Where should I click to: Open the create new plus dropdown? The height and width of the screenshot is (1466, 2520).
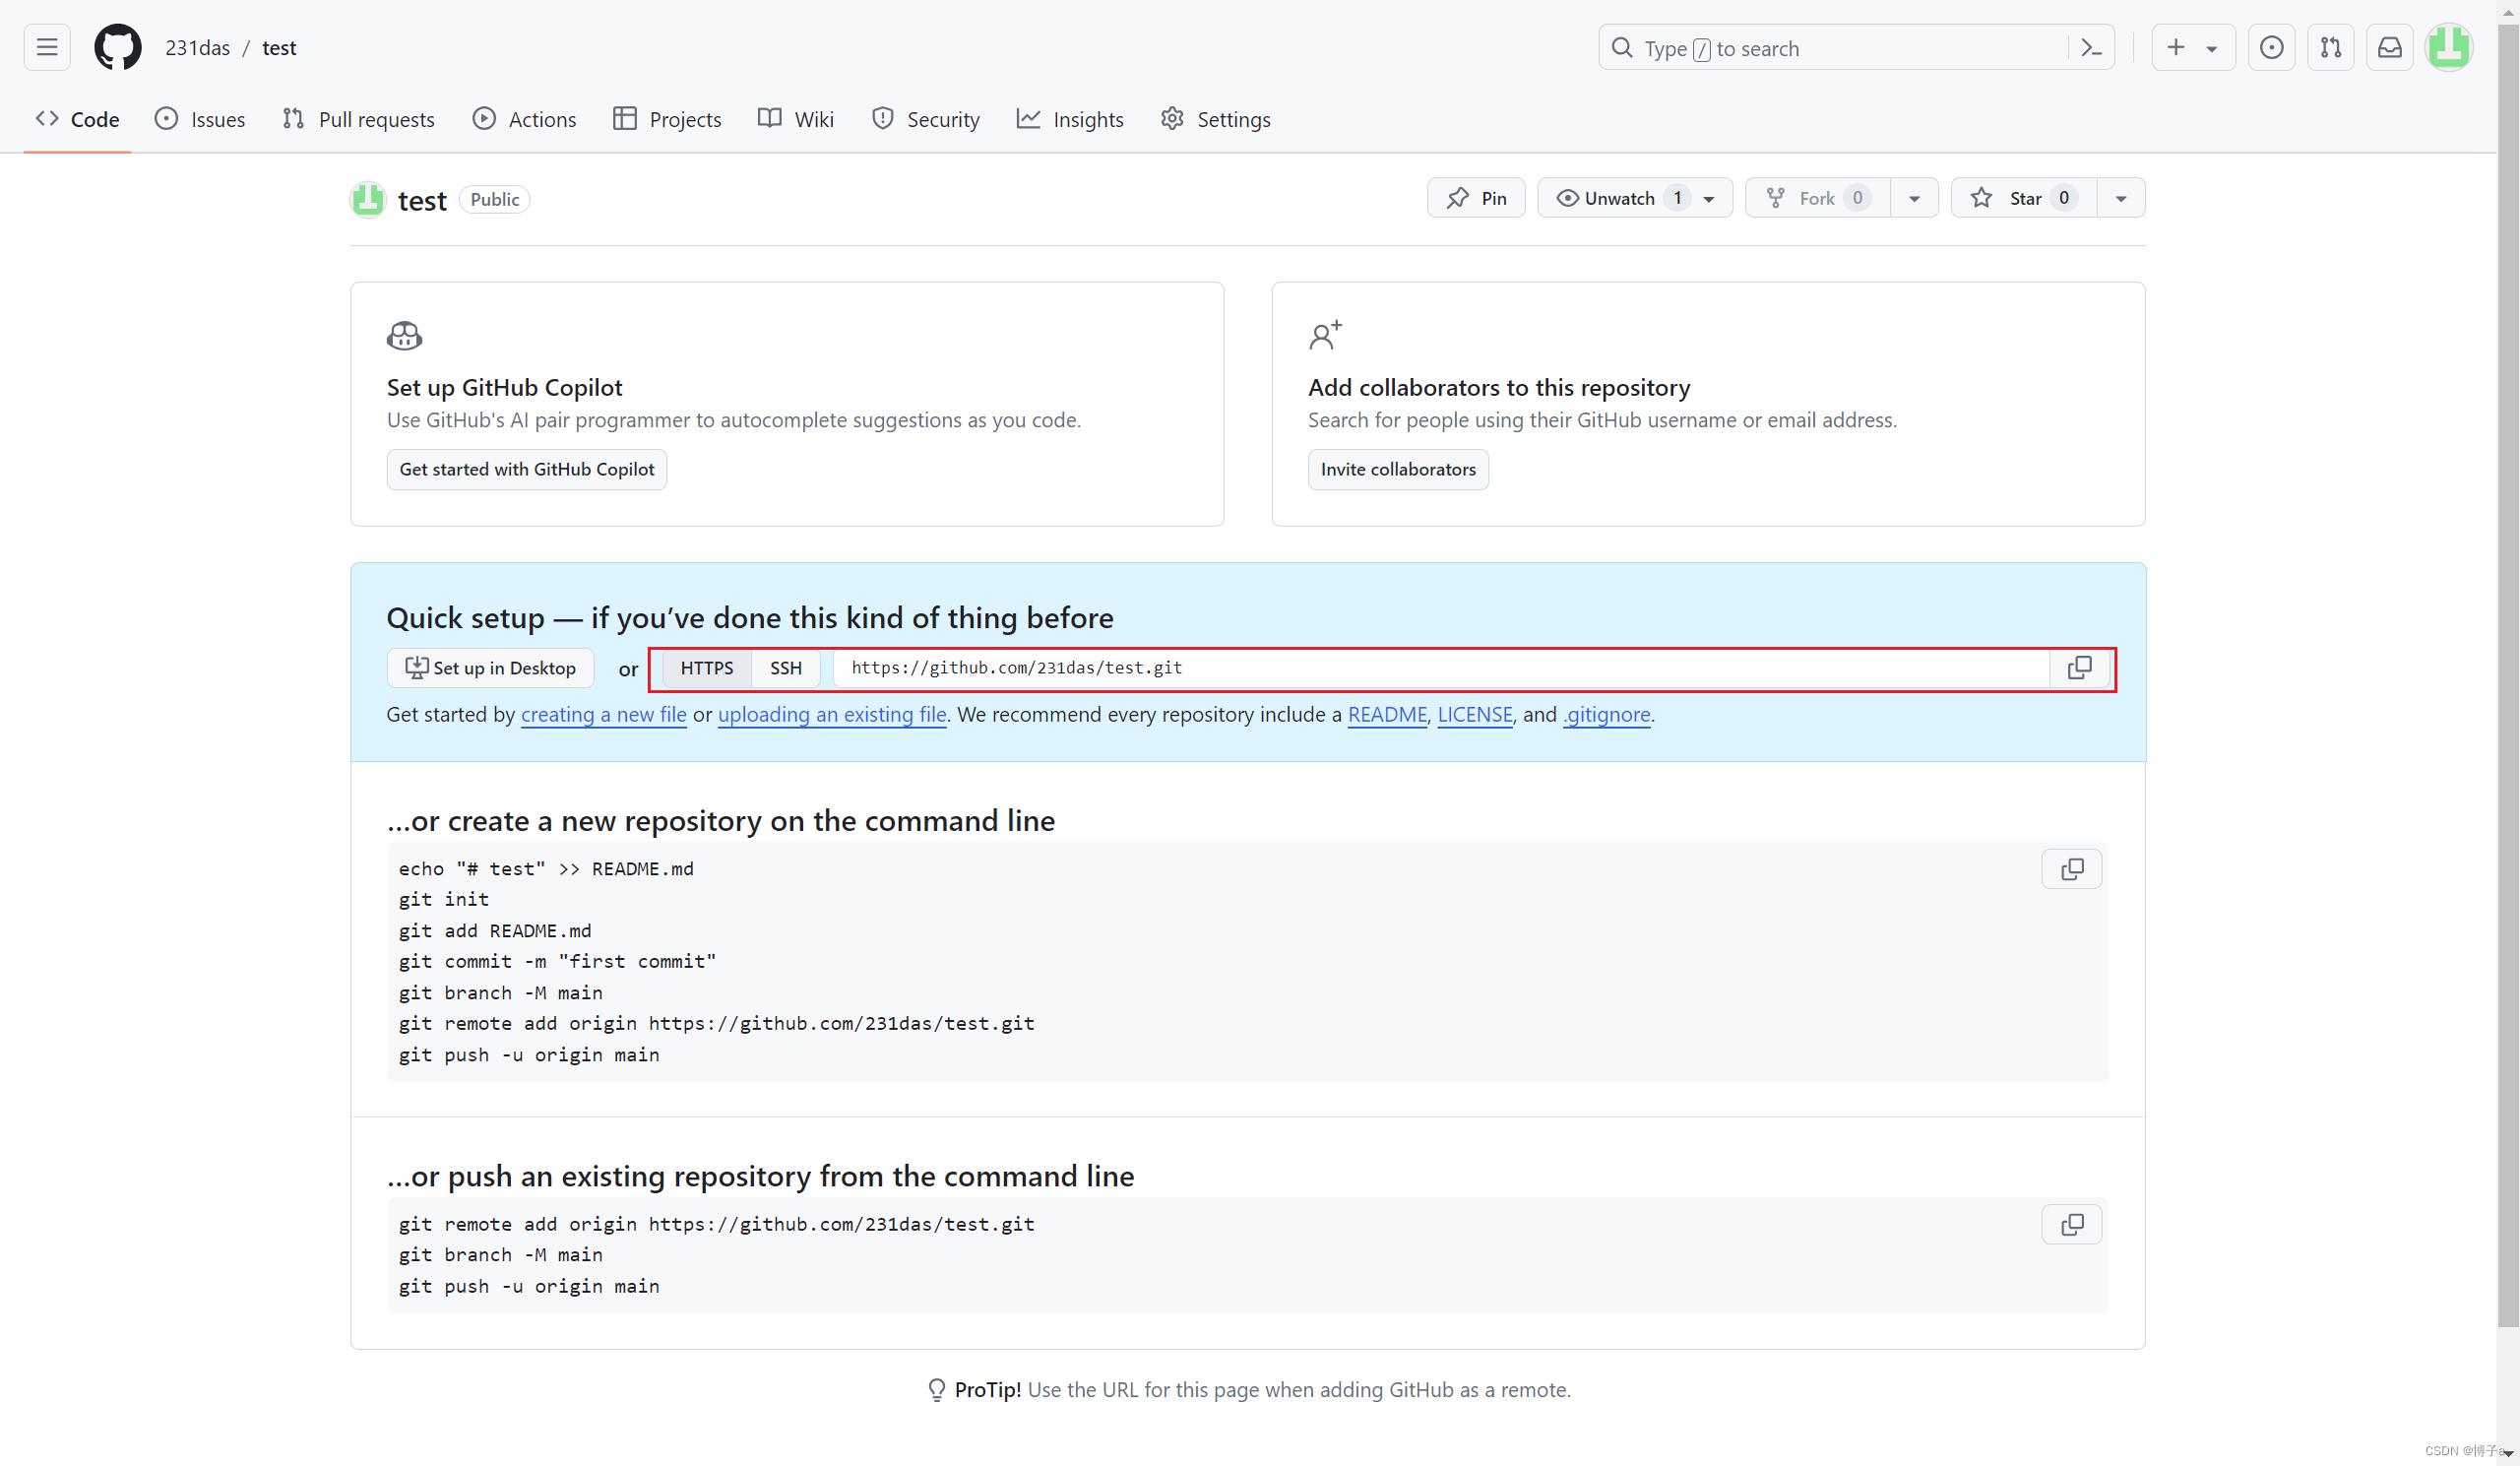[x=2192, y=47]
